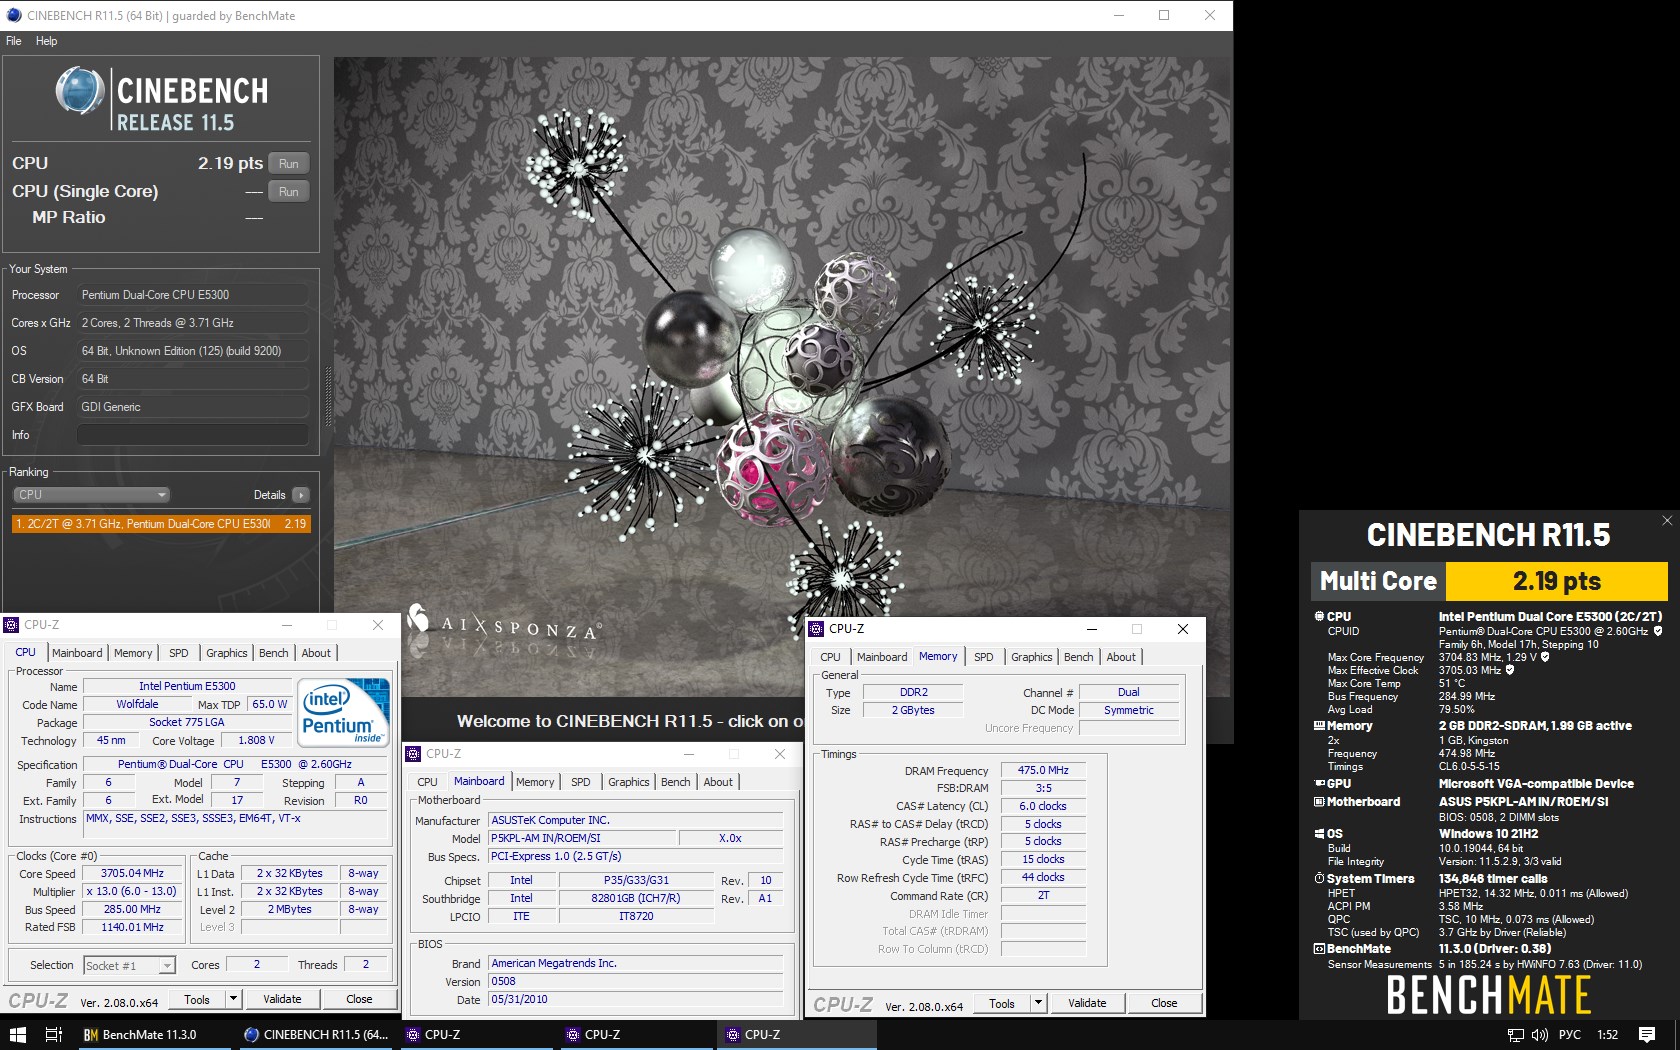Screen dimensions: 1680x1050
Task: Run the CPU Single Core benchmark
Action: 289,191
